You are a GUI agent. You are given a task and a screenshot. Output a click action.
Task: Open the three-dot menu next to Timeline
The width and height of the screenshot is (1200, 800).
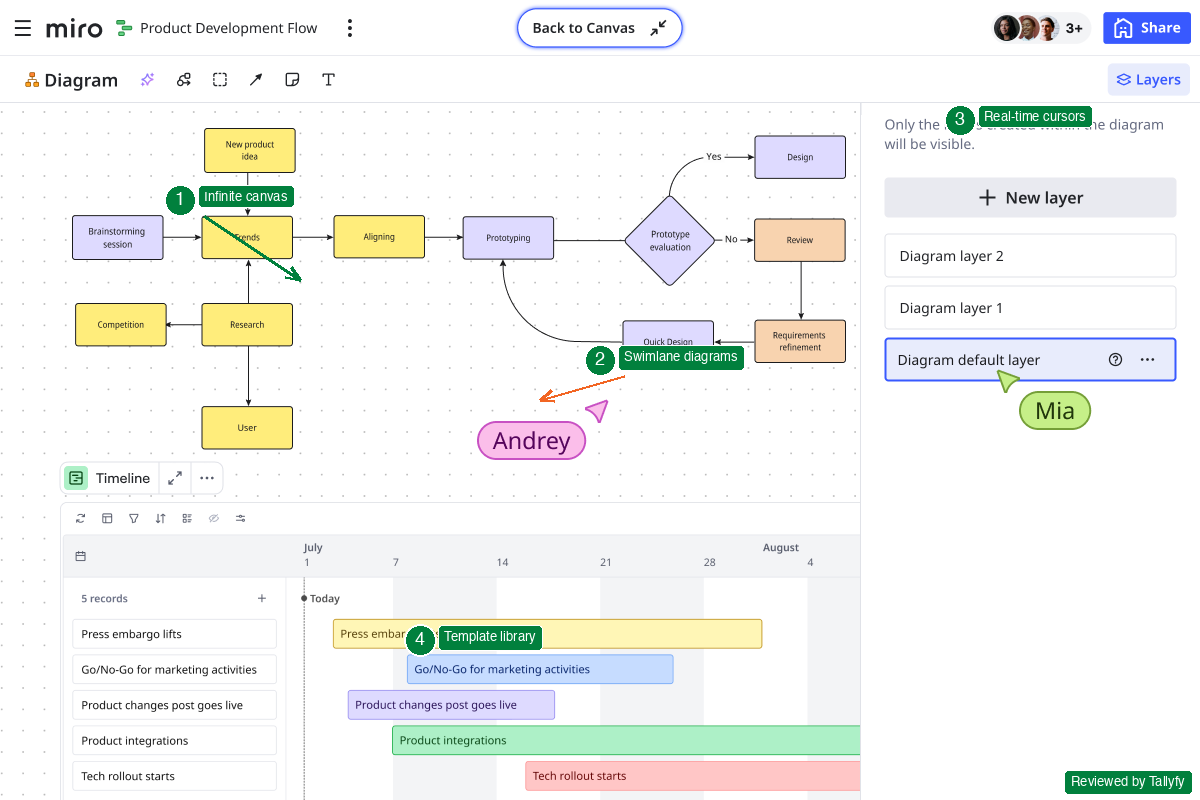[206, 478]
